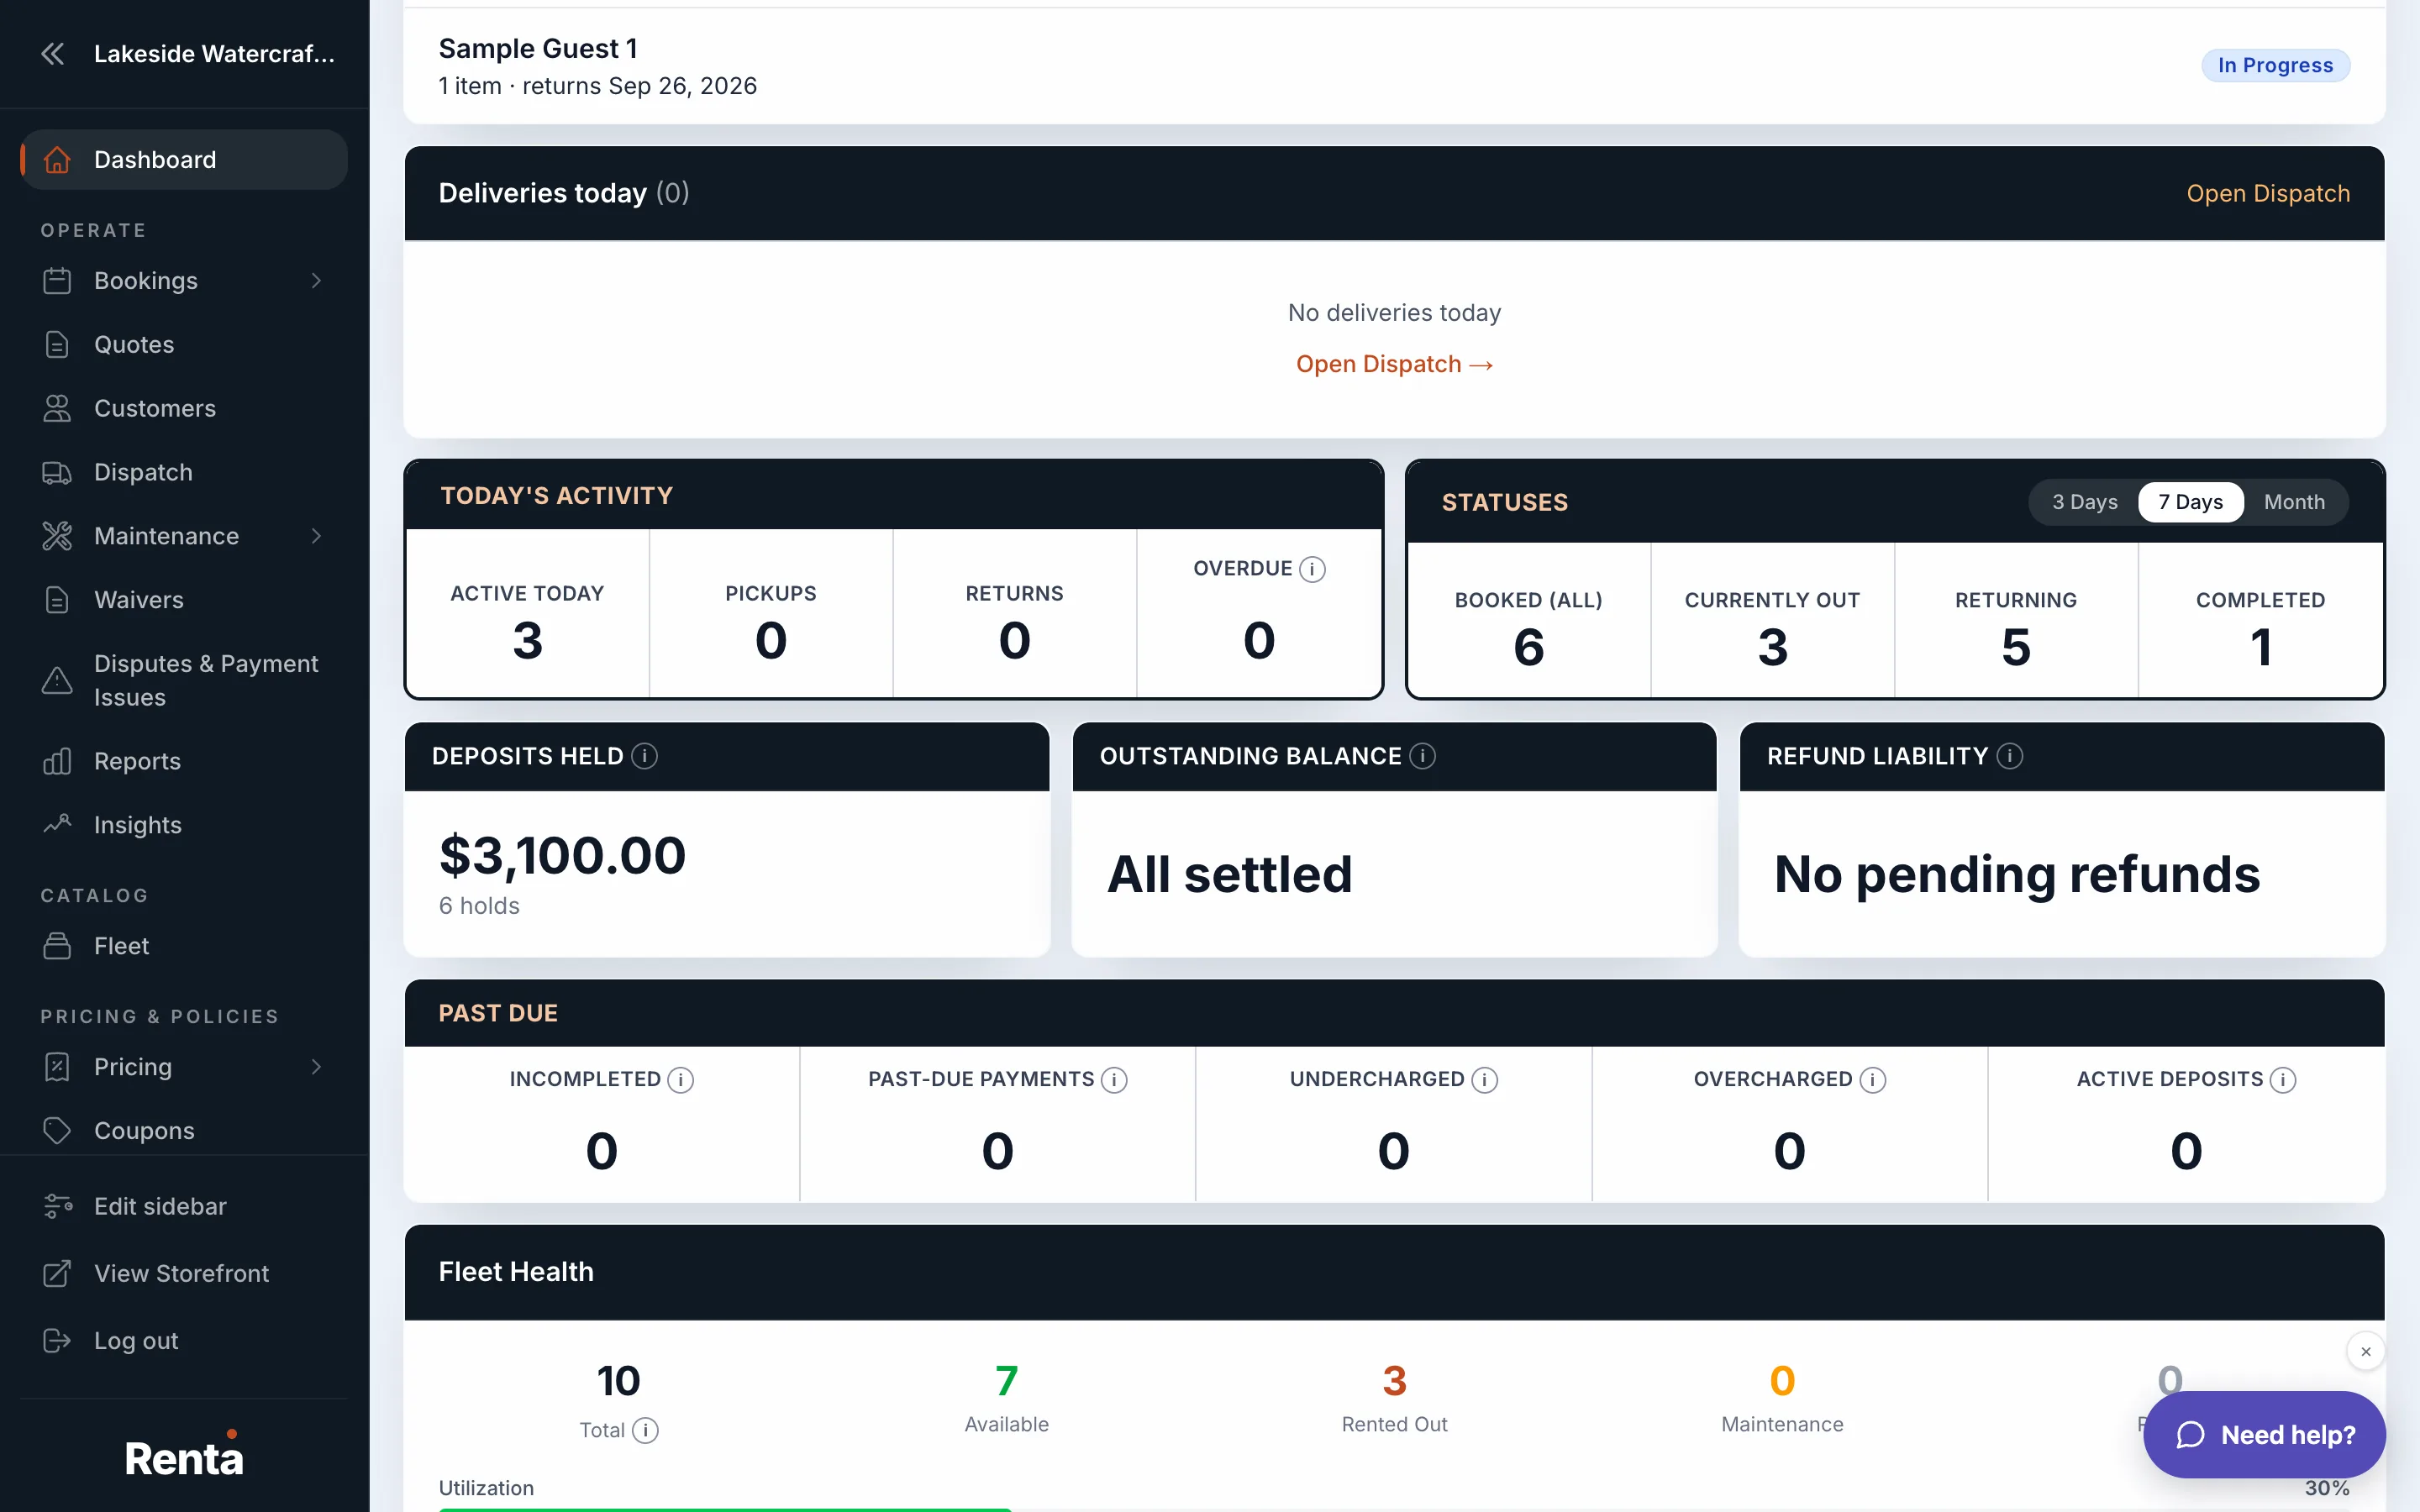Expand the Pricing submenu chevron
Image resolution: width=2420 pixels, height=1512 pixels.
[x=316, y=1067]
